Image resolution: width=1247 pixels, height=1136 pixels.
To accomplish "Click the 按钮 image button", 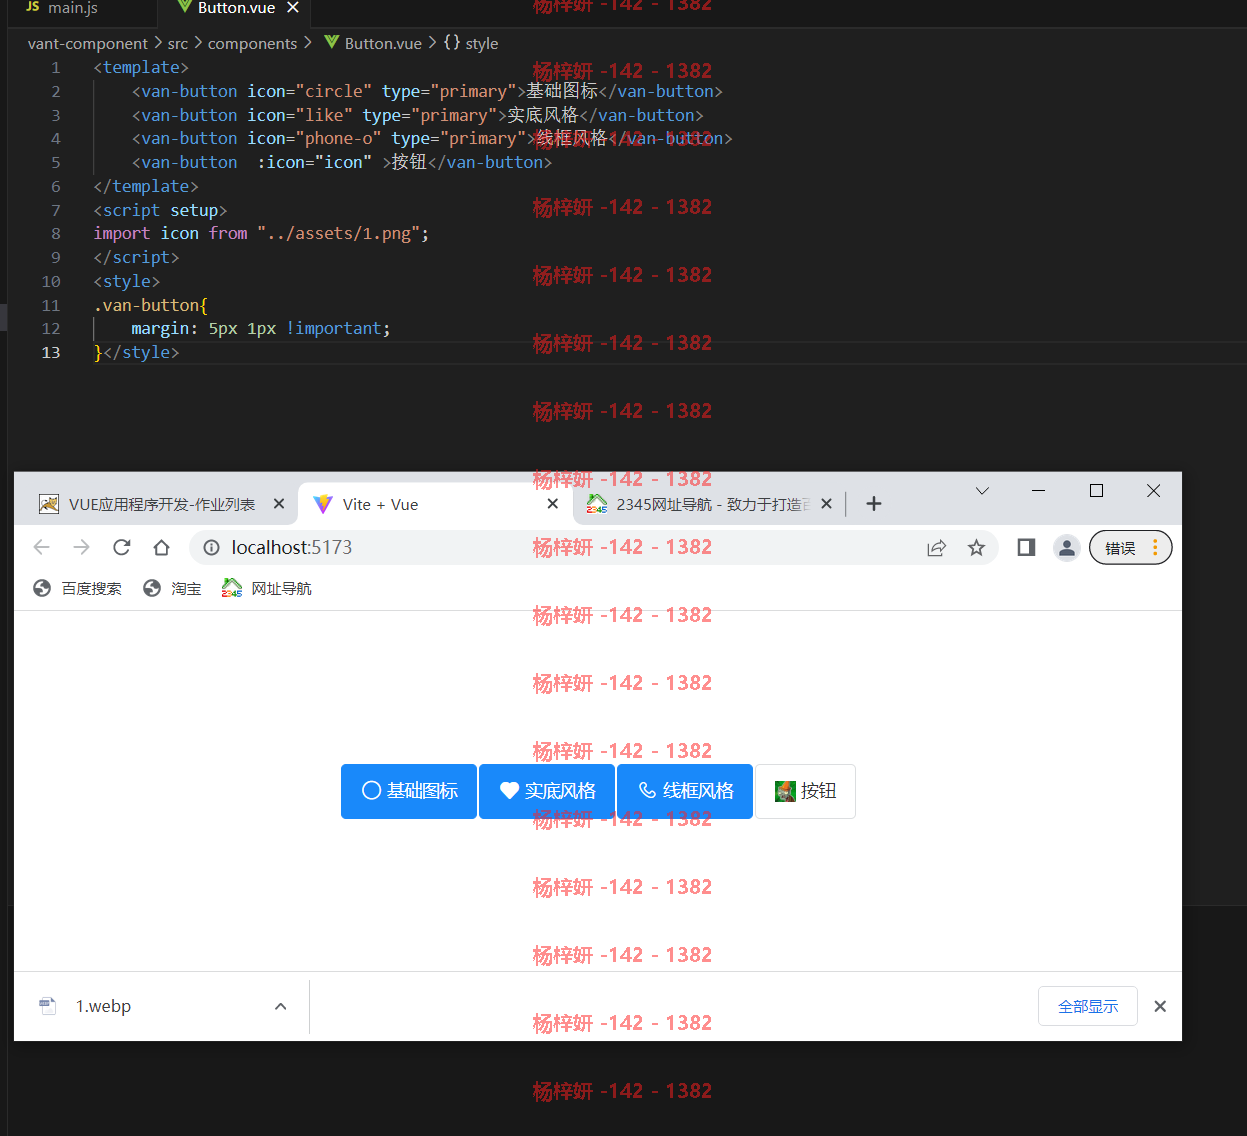I will tap(805, 791).
